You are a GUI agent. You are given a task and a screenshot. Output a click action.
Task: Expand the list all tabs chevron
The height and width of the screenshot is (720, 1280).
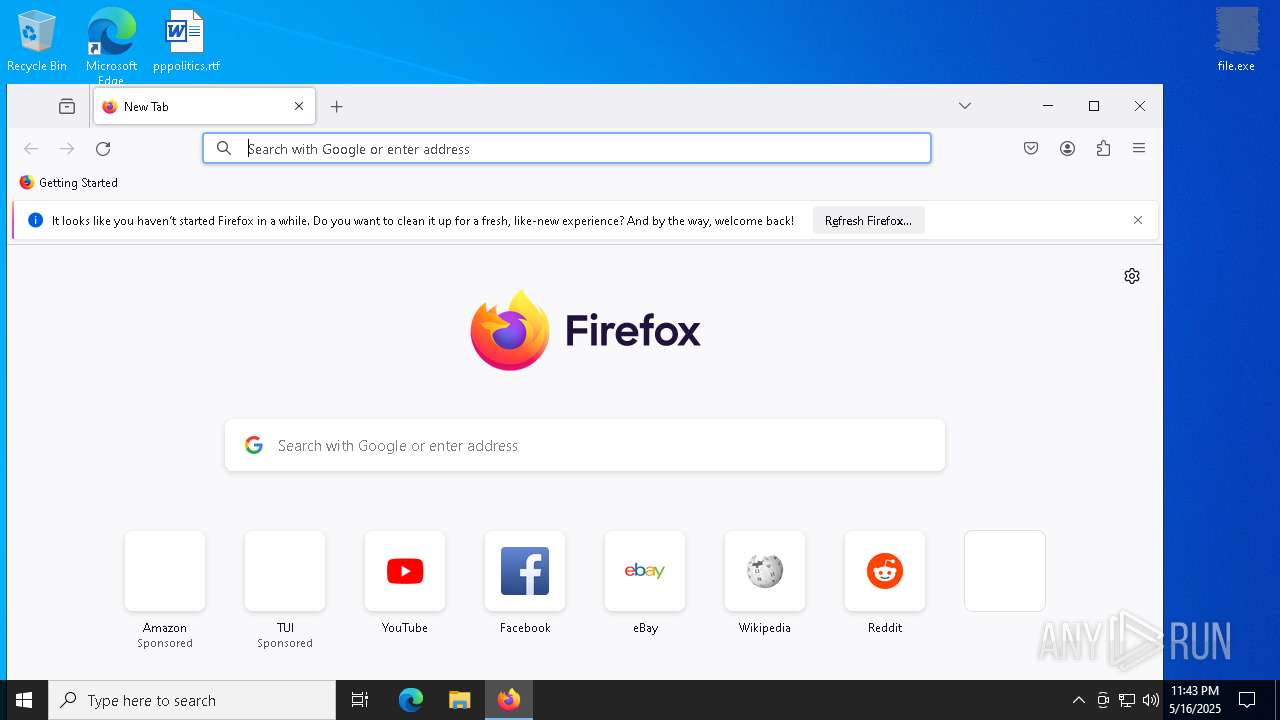tap(965, 106)
